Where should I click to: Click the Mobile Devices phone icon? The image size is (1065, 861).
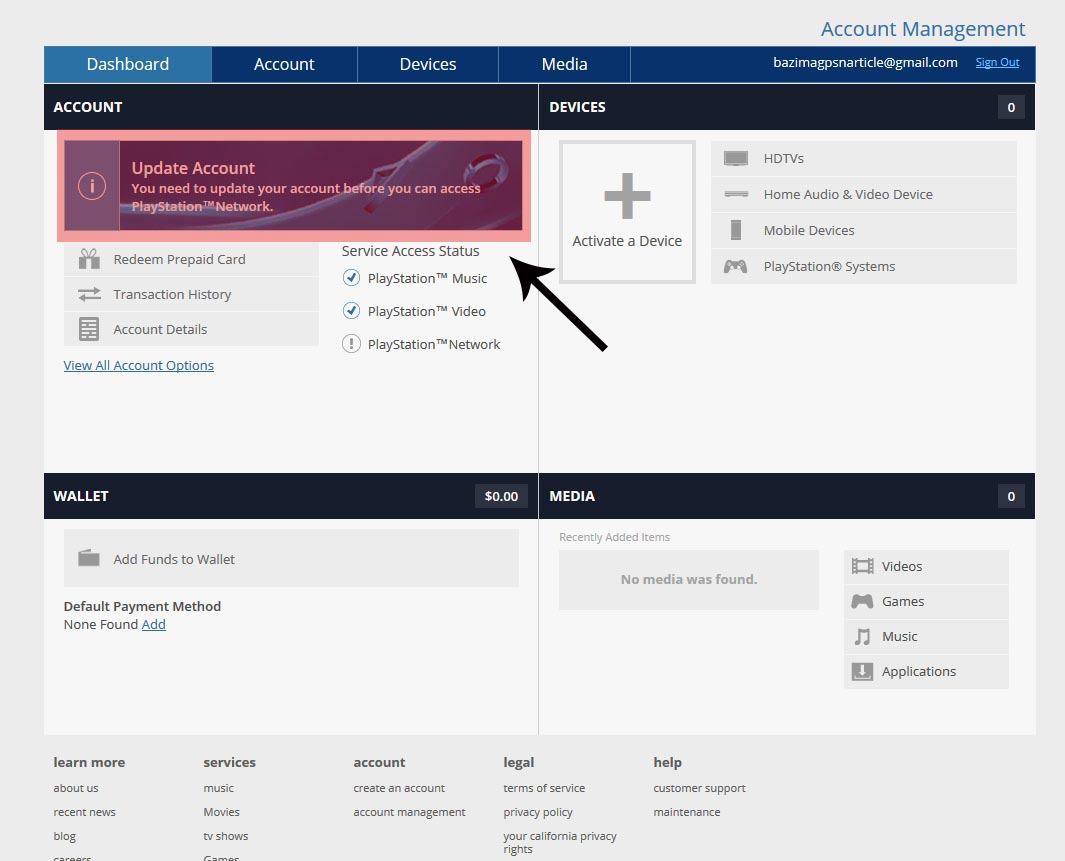point(736,230)
